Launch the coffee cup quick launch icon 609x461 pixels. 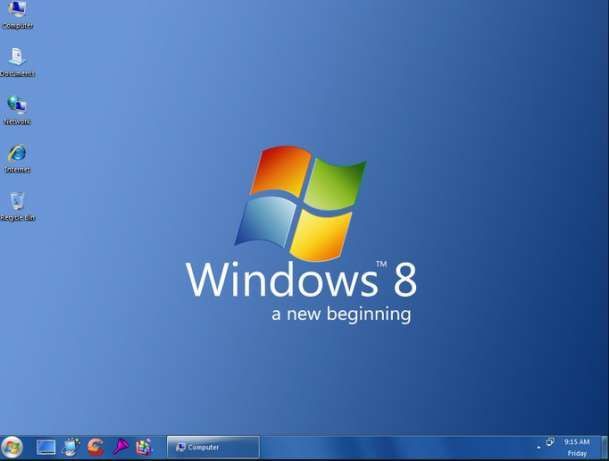(x=71, y=447)
